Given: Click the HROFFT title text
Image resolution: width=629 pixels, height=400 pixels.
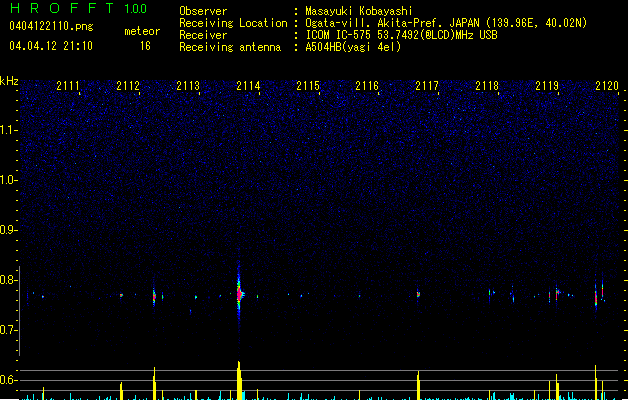Looking at the screenshot, I should coord(62,8).
